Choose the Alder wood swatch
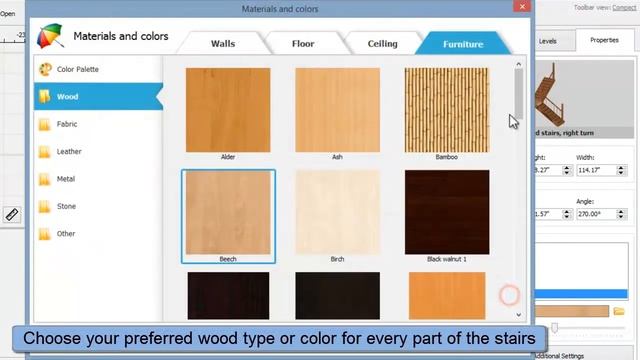This screenshot has height=360, width=640. coord(228,110)
